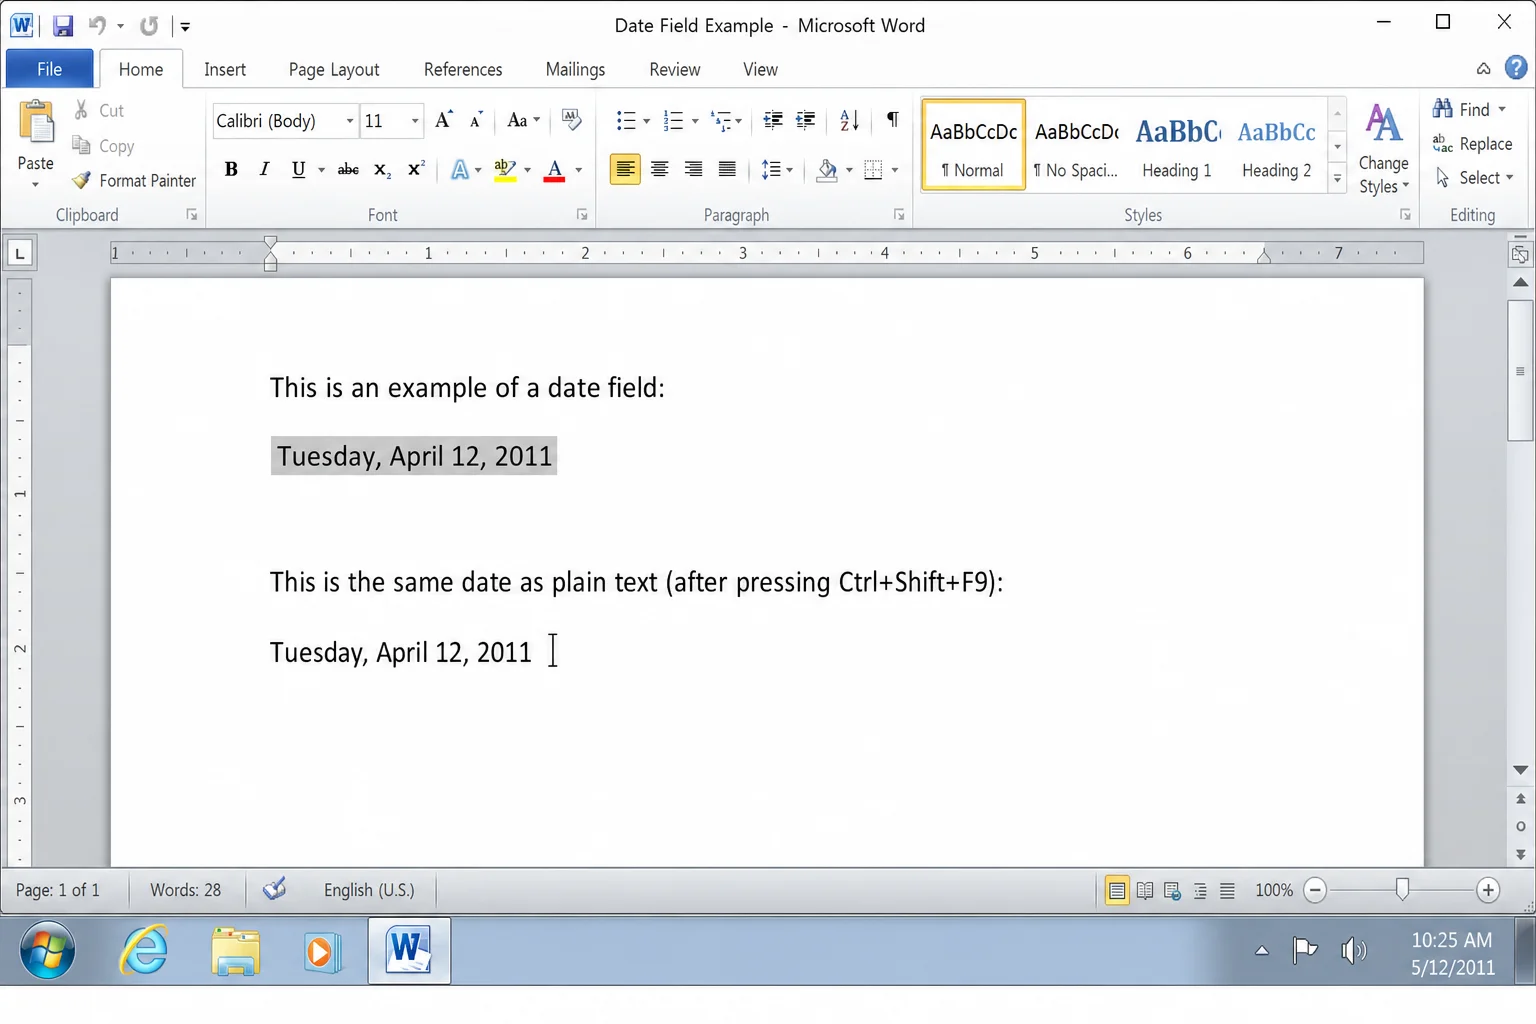This screenshot has width=1536, height=1024.
Task: Switch to the Page Layout tab
Action: pos(334,69)
